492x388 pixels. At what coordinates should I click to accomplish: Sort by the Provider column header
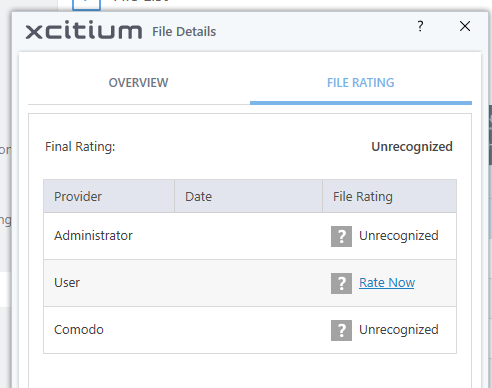point(109,196)
